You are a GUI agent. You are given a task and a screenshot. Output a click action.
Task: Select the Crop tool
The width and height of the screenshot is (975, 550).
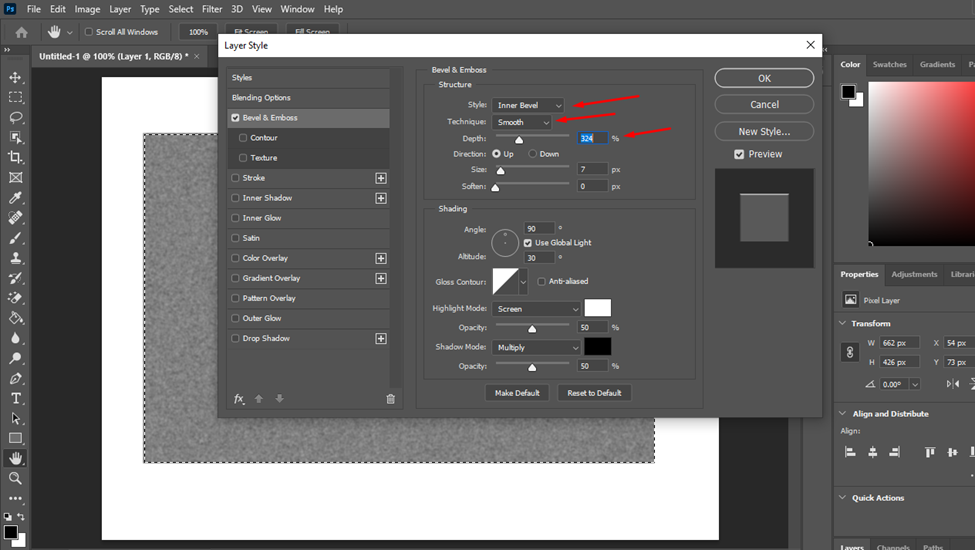point(16,157)
